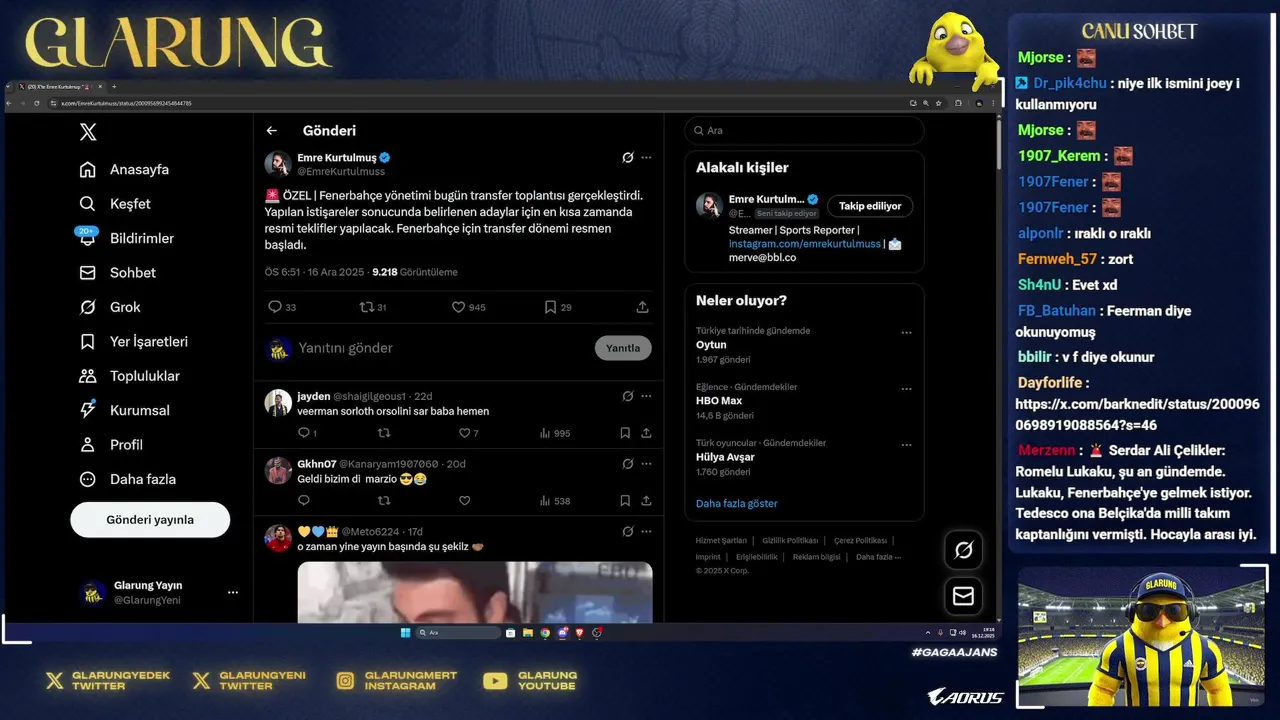The height and width of the screenshot is (720, 1280).
Task: Bookmark page with browser star icon
Action: 938,103
